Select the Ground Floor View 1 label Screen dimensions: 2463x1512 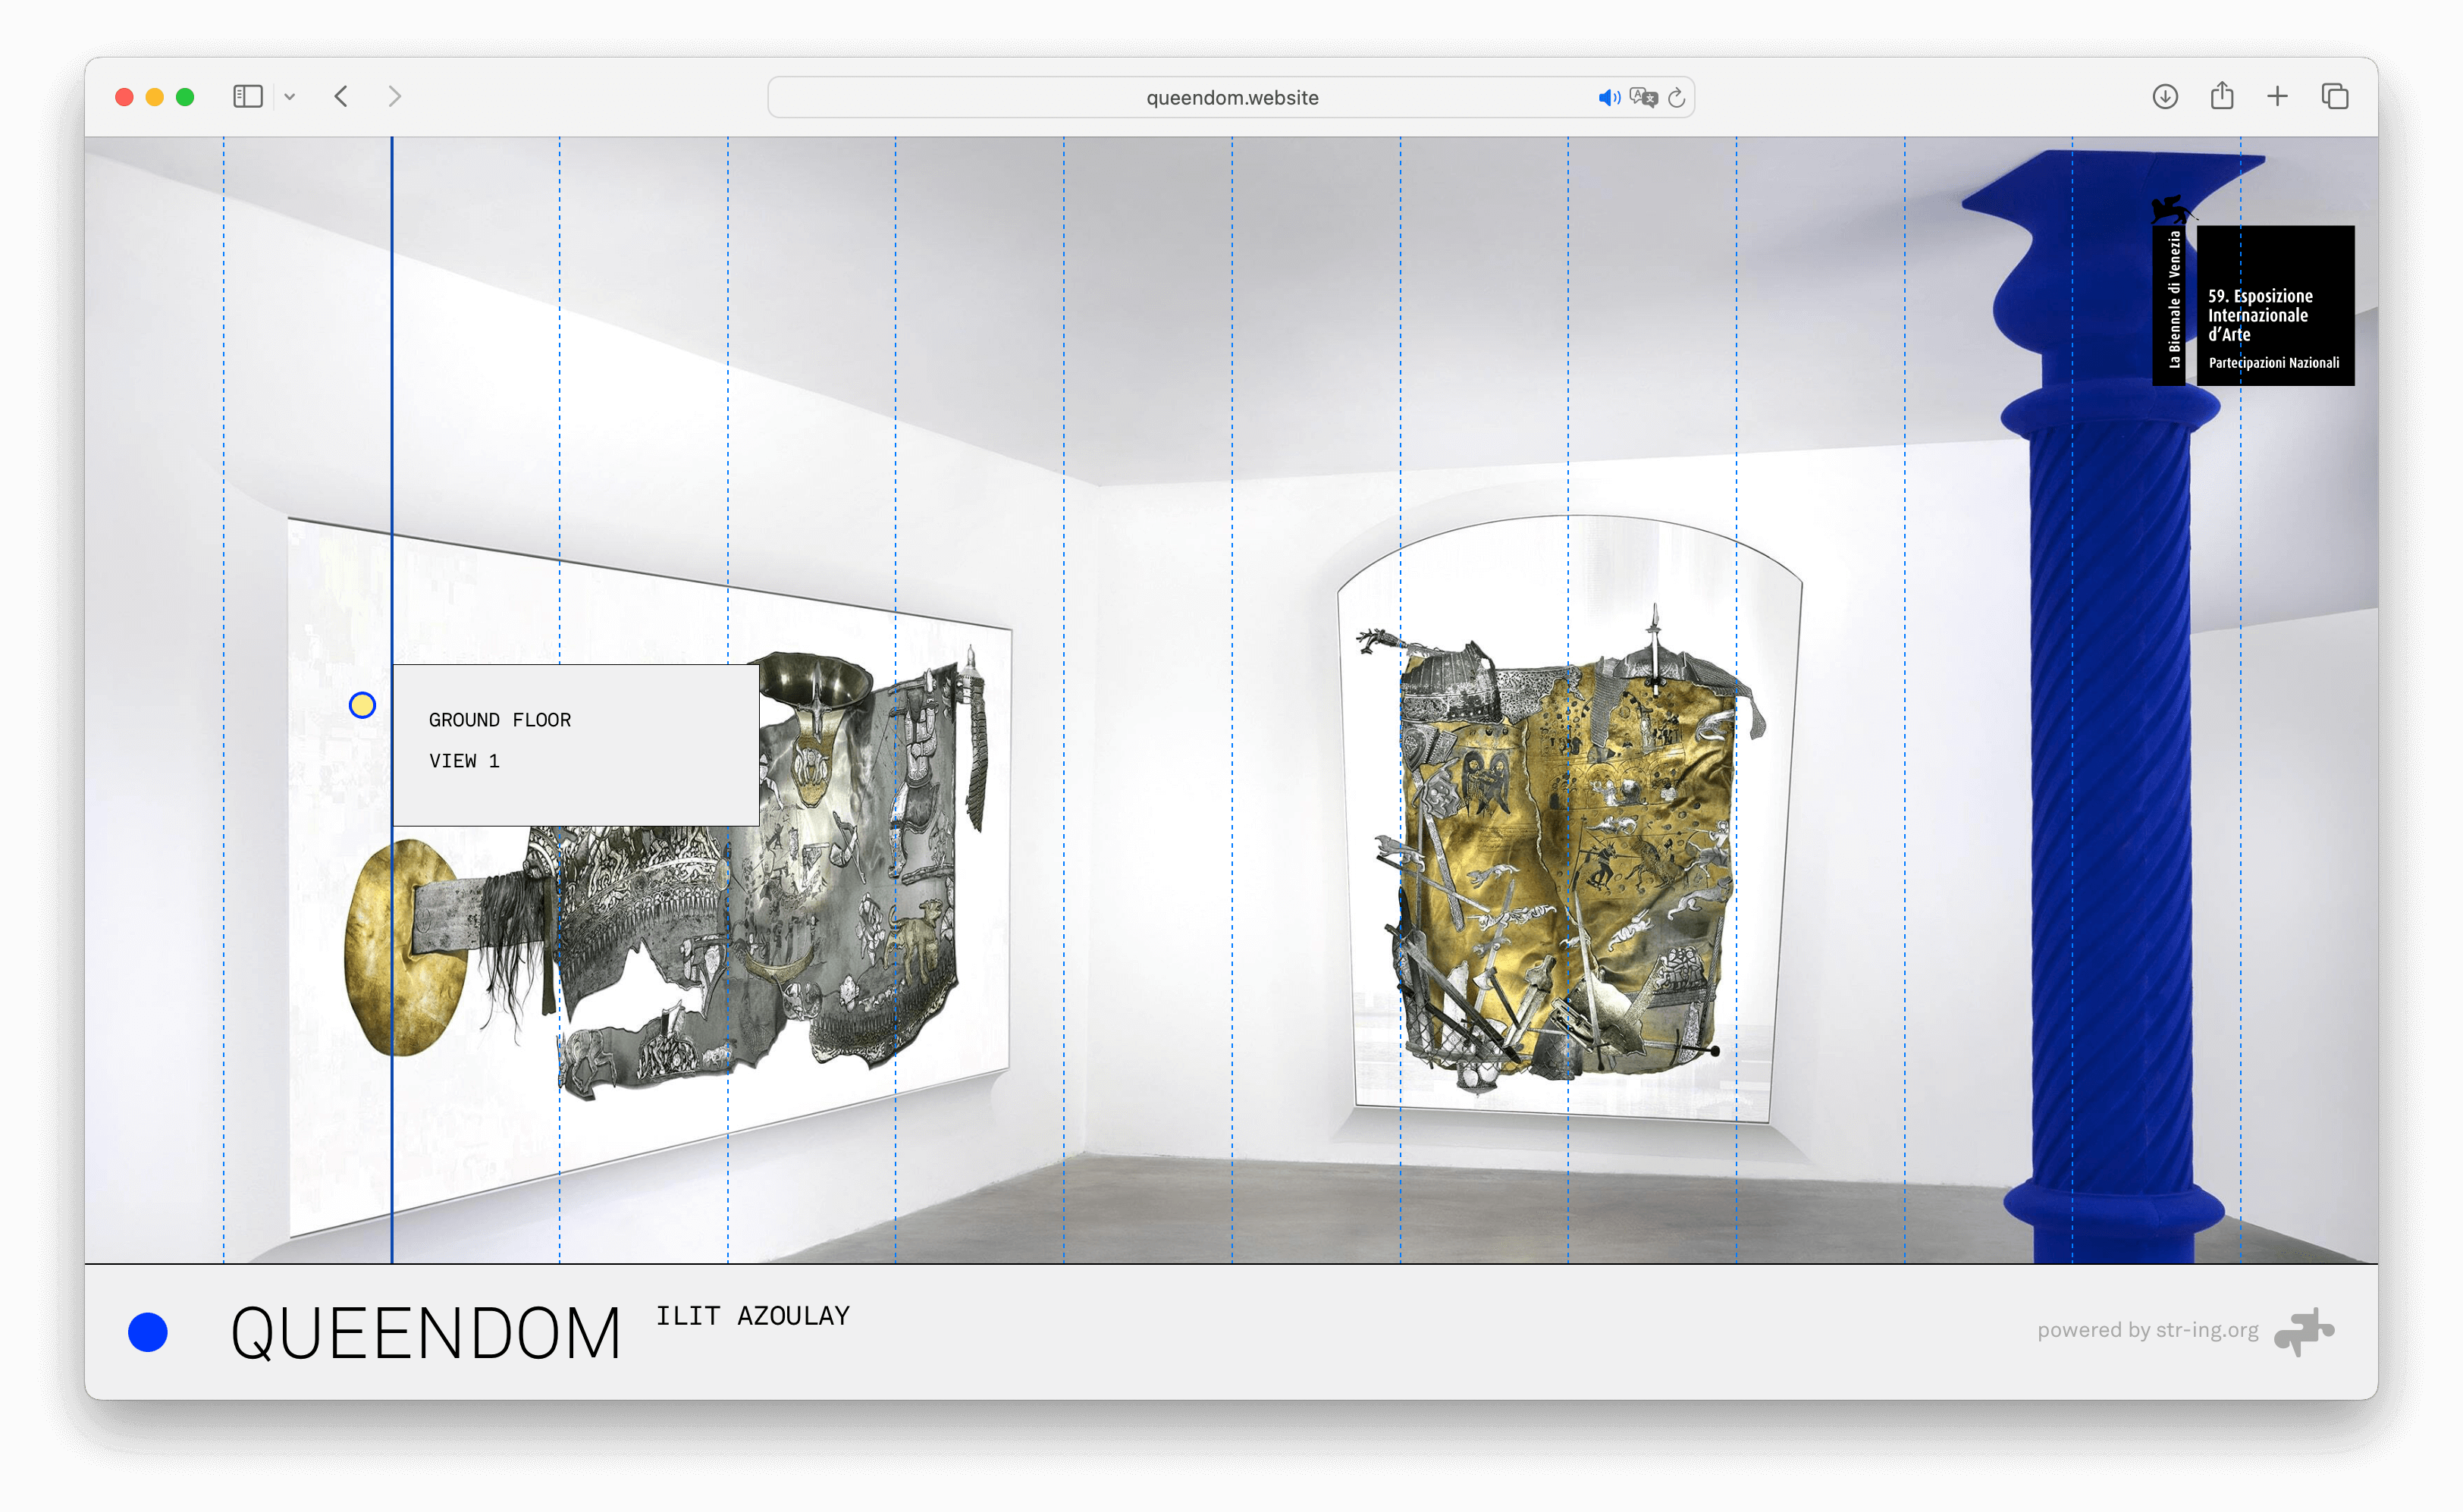click(x=576, y=745)
